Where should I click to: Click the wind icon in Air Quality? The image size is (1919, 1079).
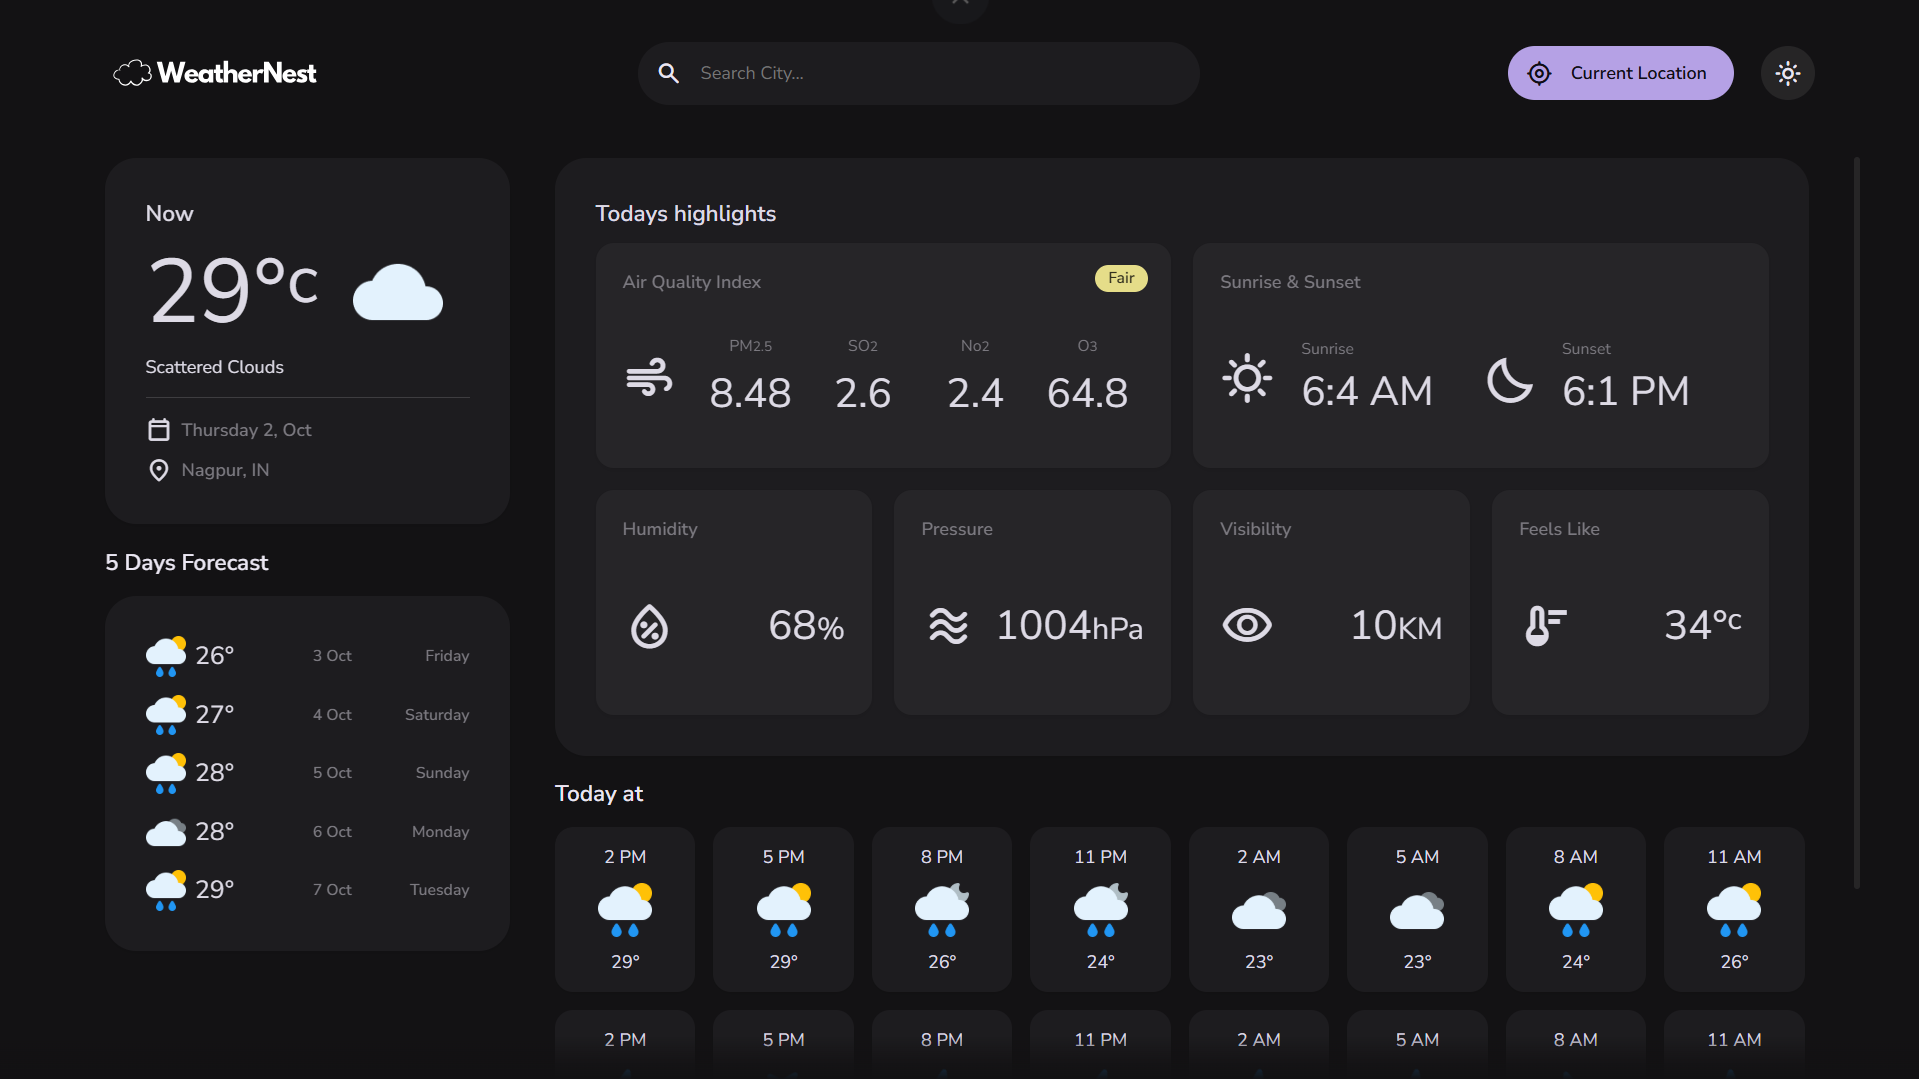point(649,378)
